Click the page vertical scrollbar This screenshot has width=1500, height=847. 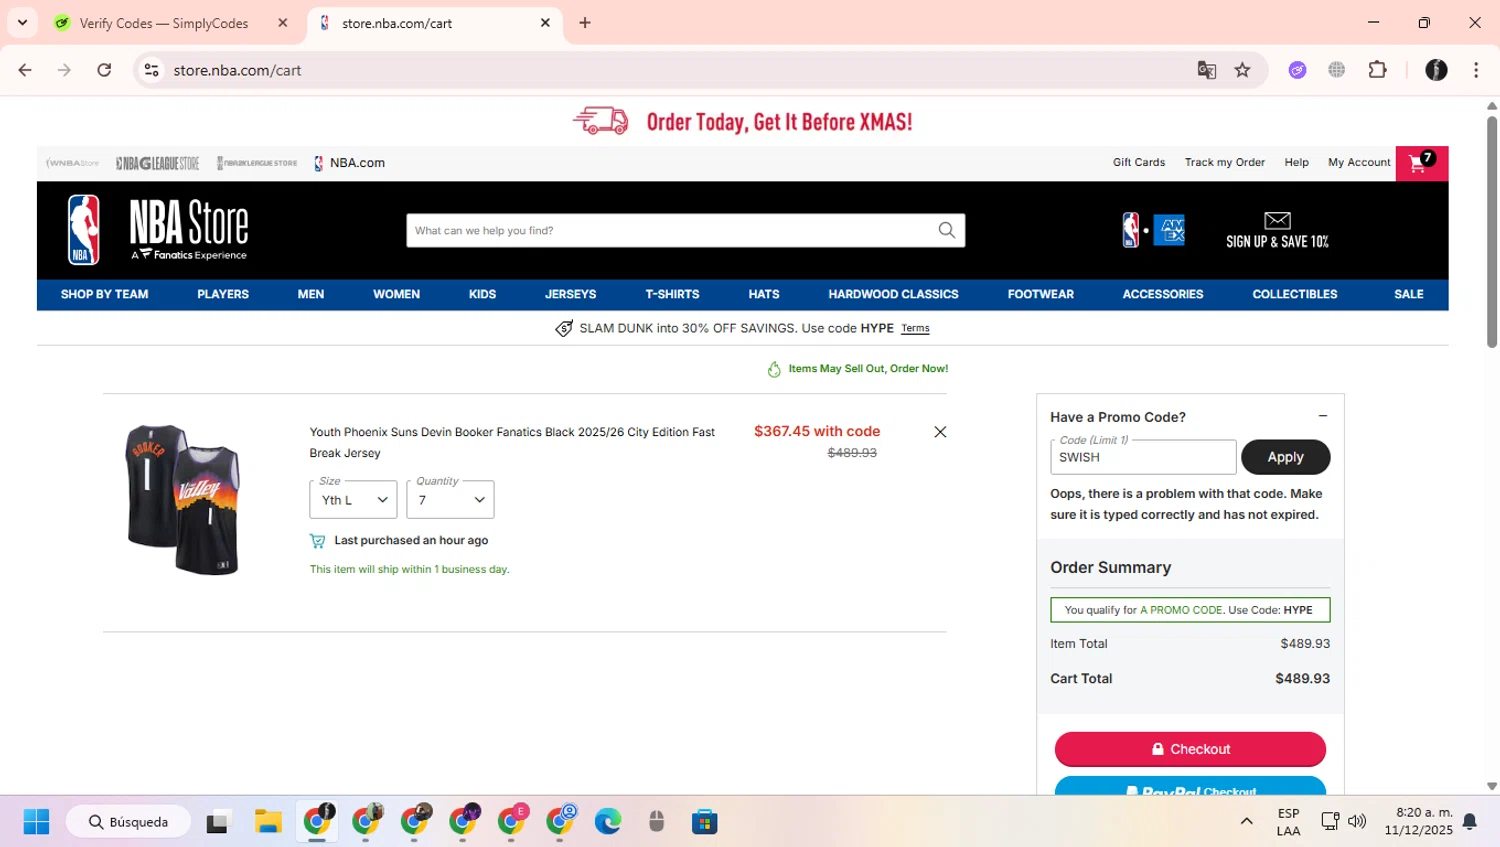click(1492, 230)
